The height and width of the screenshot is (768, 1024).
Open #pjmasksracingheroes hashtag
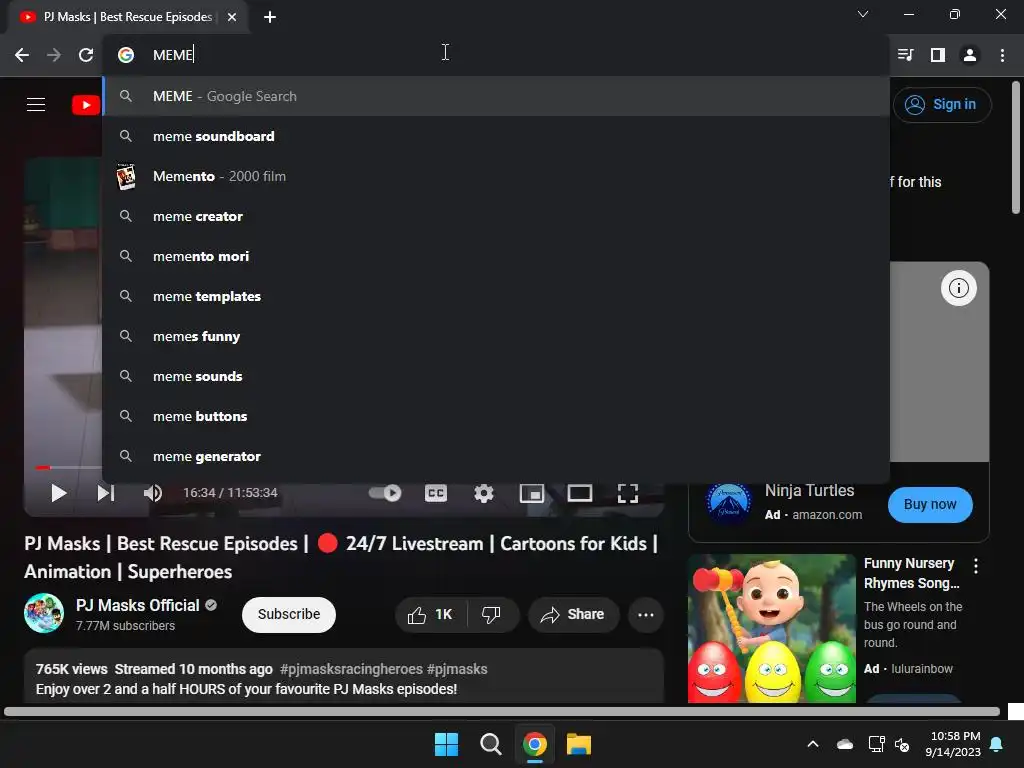tap(351, 669)
